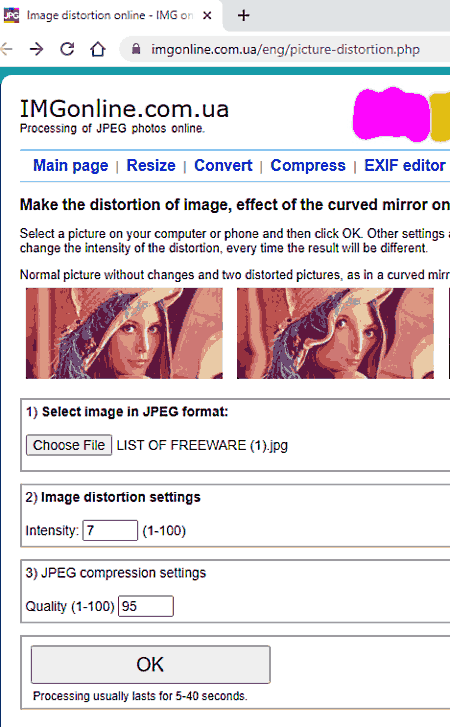
Task: Click the address bar URL
Action: tap(285, 49)
